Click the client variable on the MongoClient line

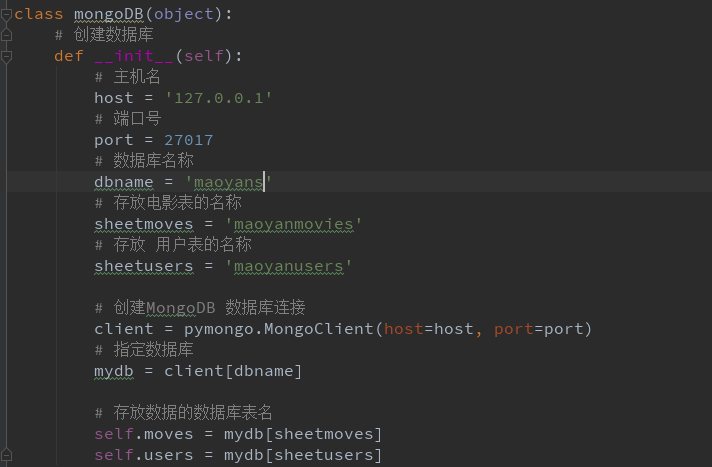click(x=124, y=329)
